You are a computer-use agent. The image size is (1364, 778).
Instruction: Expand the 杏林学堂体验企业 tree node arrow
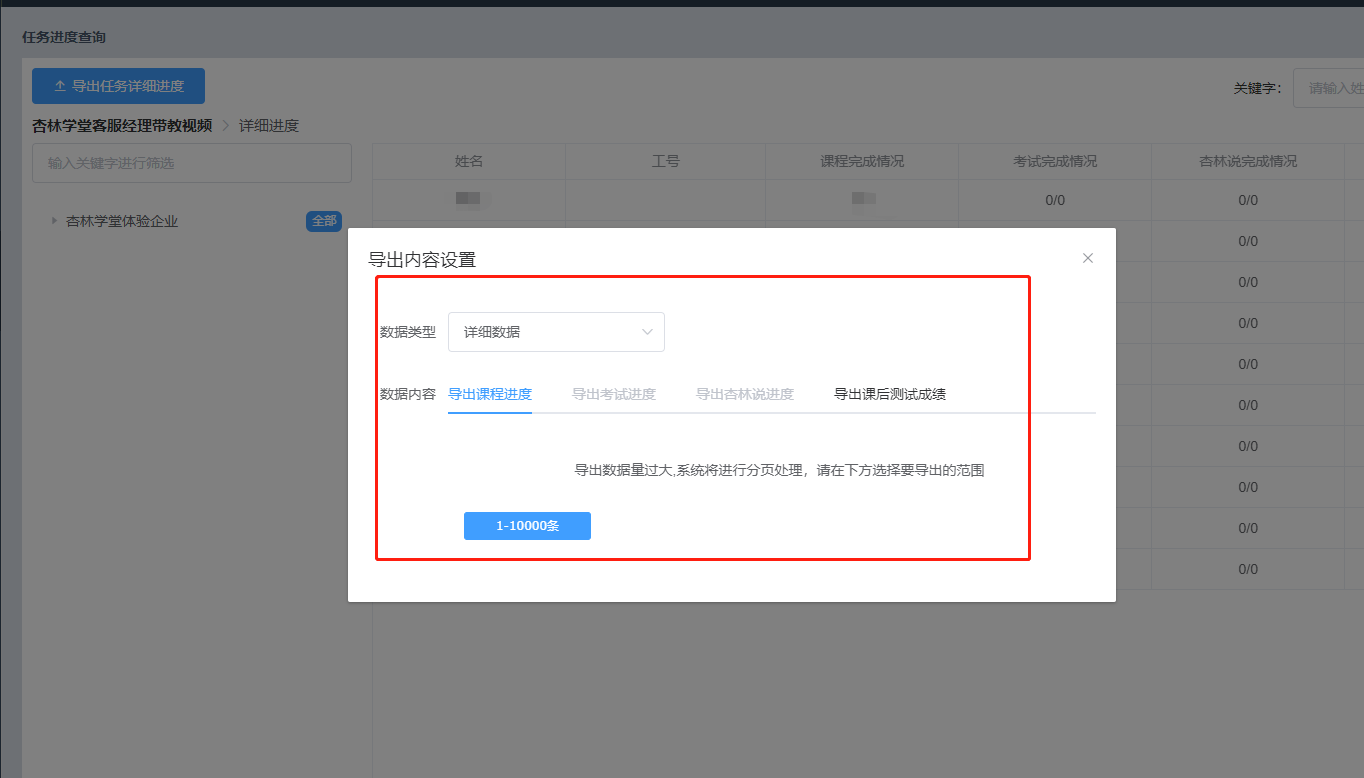[x=55, y=221]
